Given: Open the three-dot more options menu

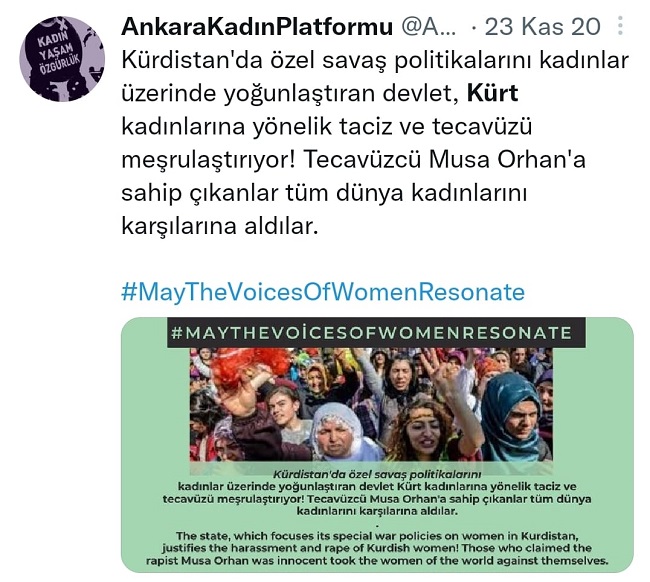Looking at the screenshot, I should click(x=620, y=26).
